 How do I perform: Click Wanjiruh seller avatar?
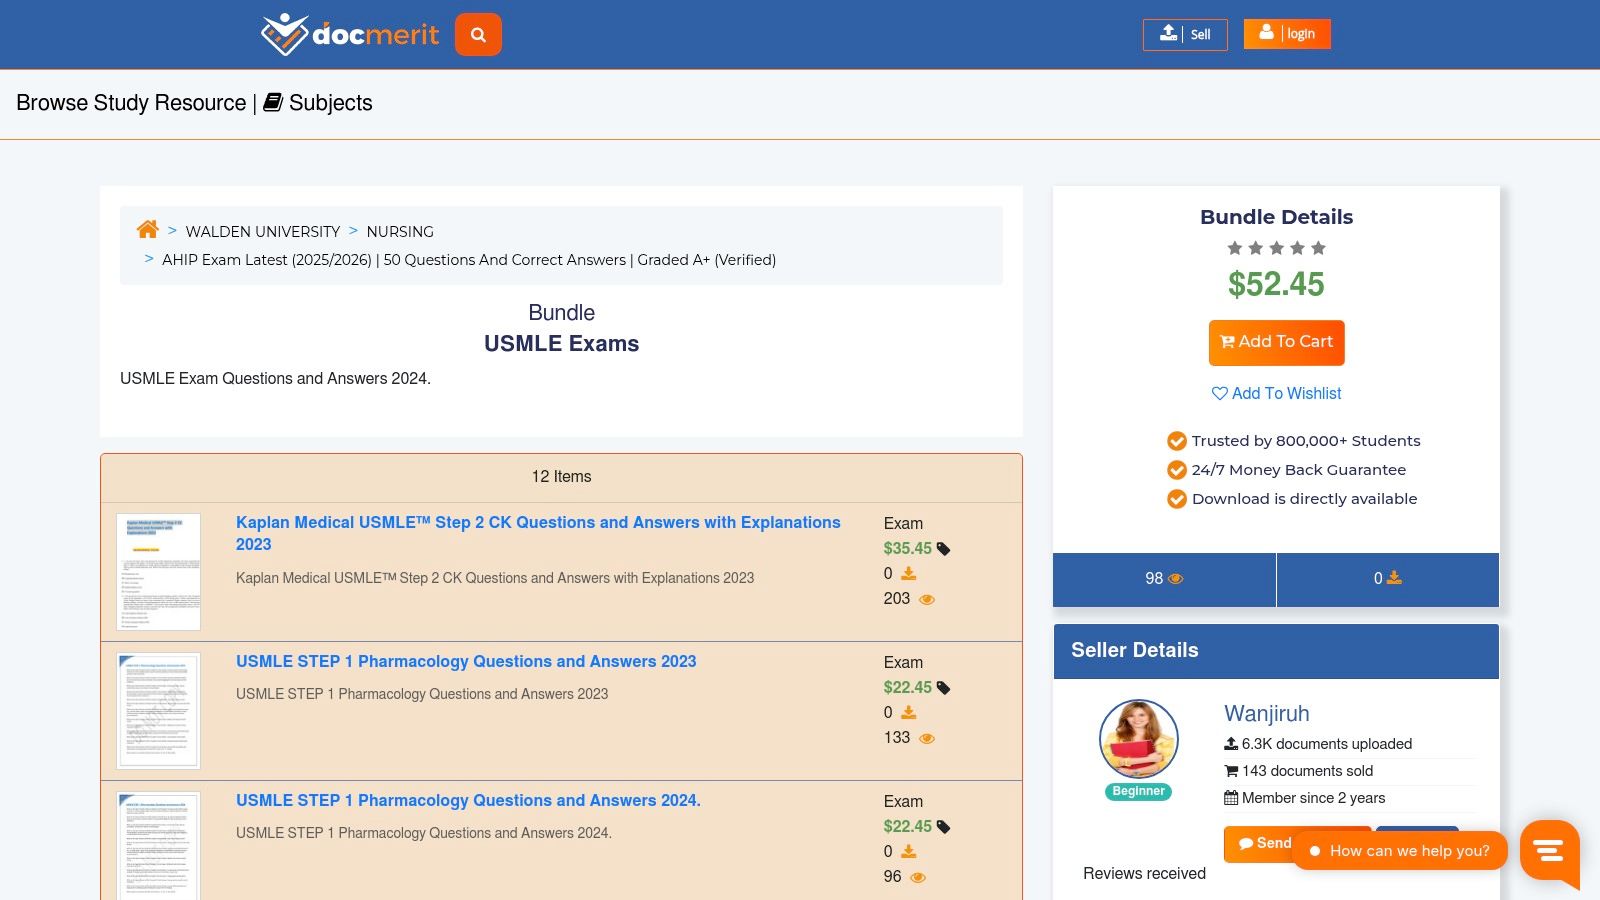(1139, 739)
